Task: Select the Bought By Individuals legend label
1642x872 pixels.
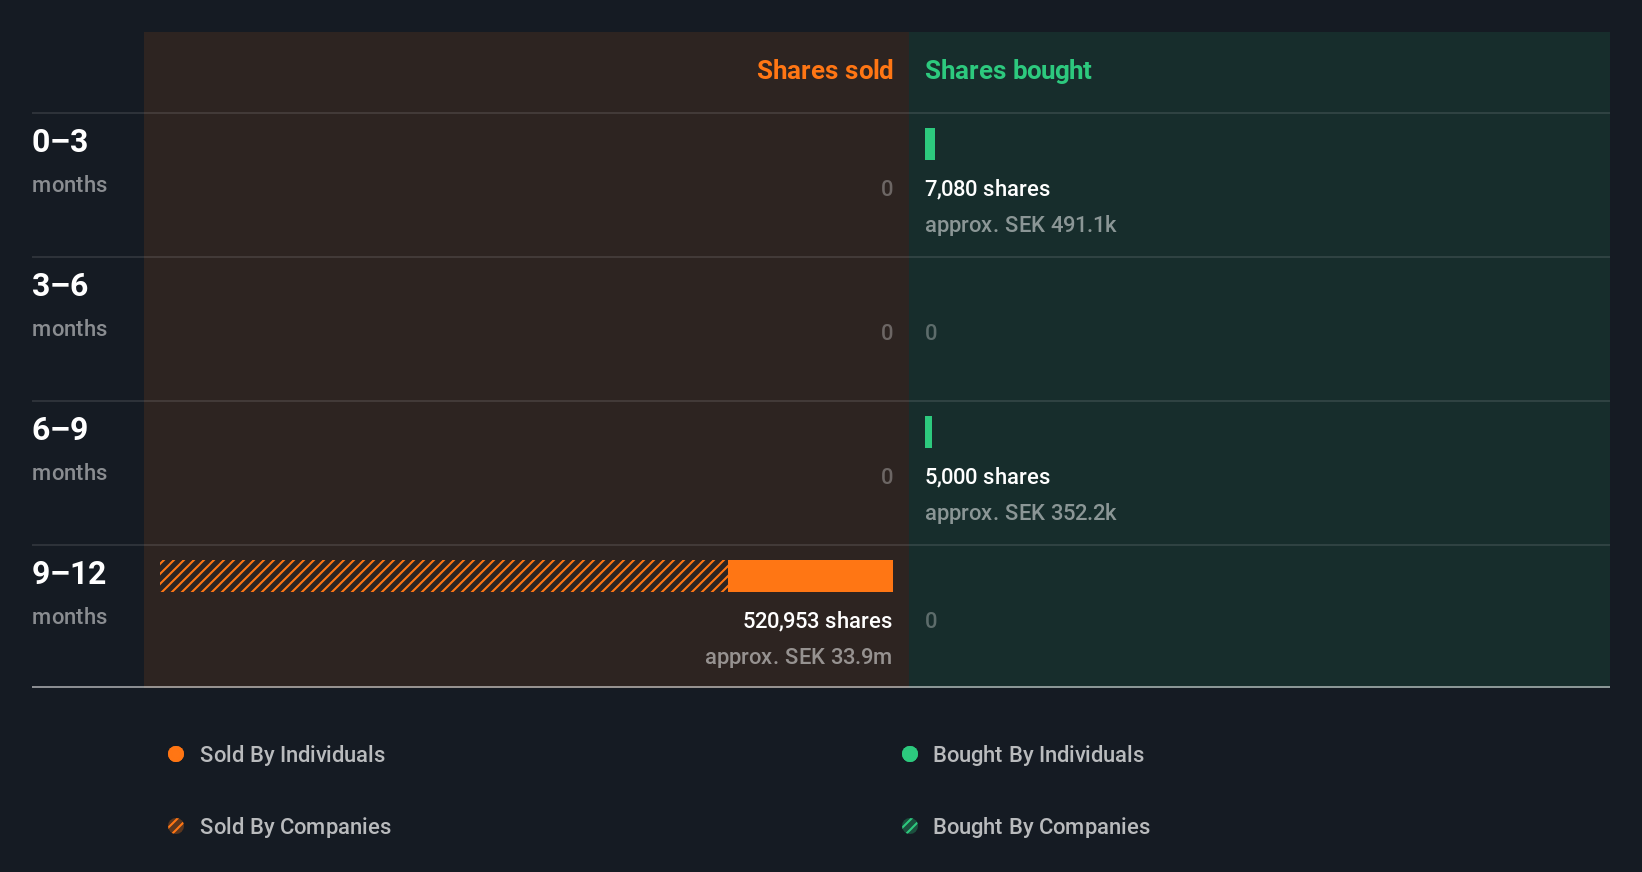Action: pos(1038,754)
